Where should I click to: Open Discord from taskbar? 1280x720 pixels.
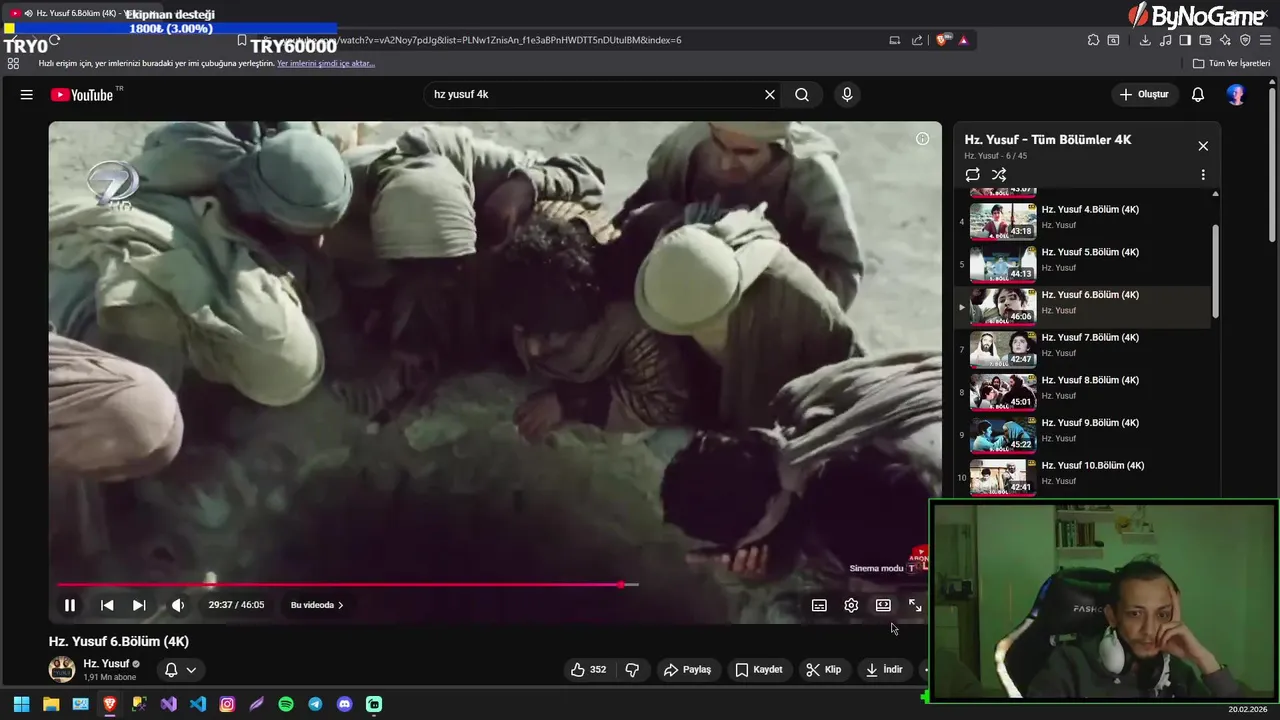[345, 704]
